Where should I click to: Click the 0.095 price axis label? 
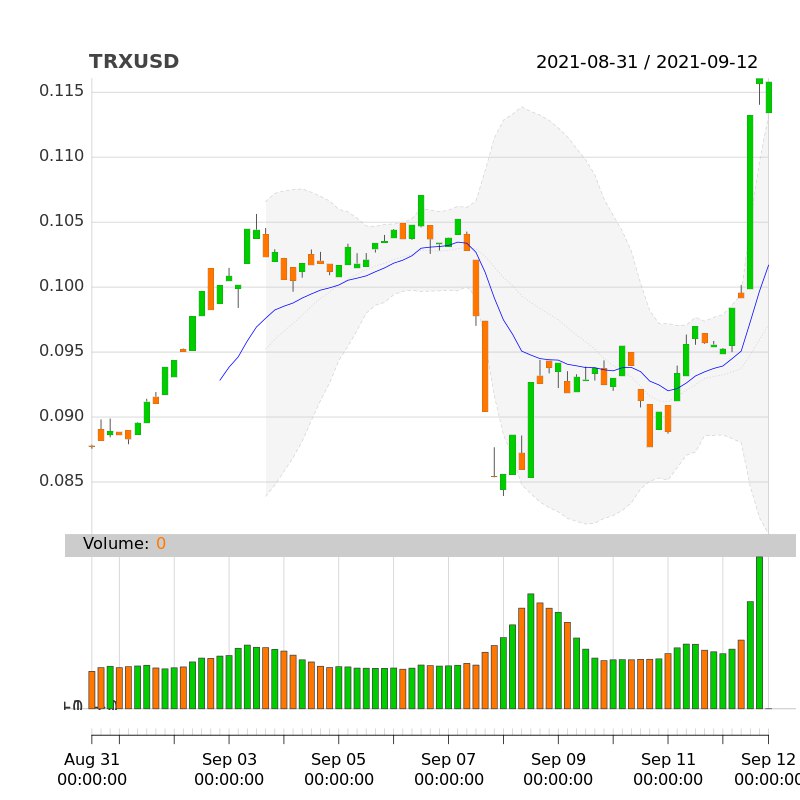pos(61,351)
